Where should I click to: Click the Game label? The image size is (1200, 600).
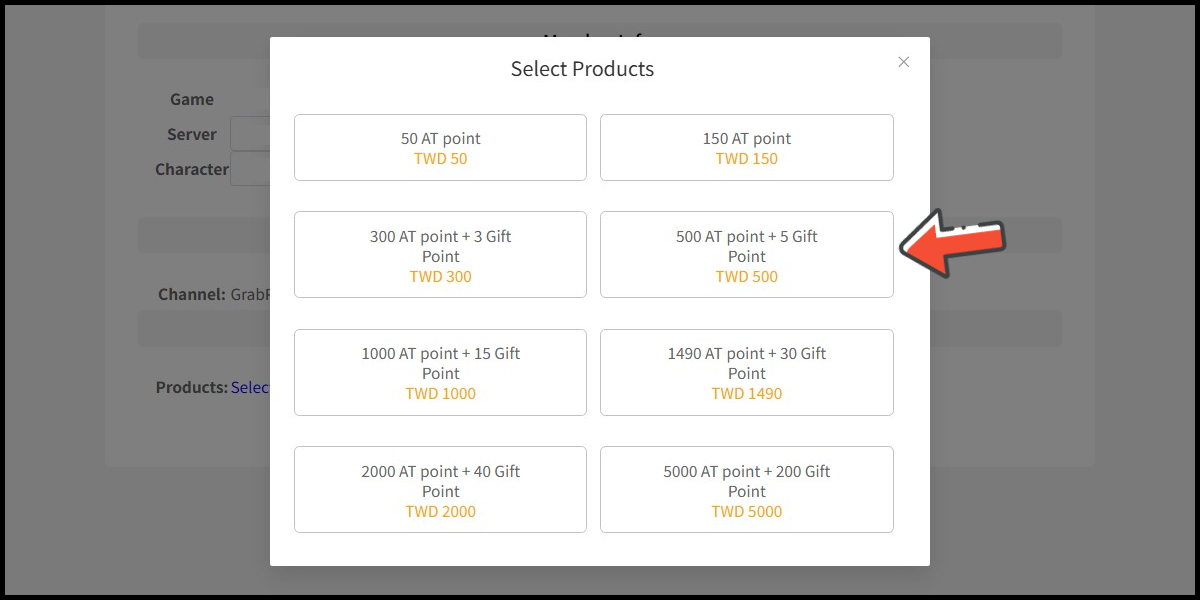pyautogui.click(x=191, y=99)
